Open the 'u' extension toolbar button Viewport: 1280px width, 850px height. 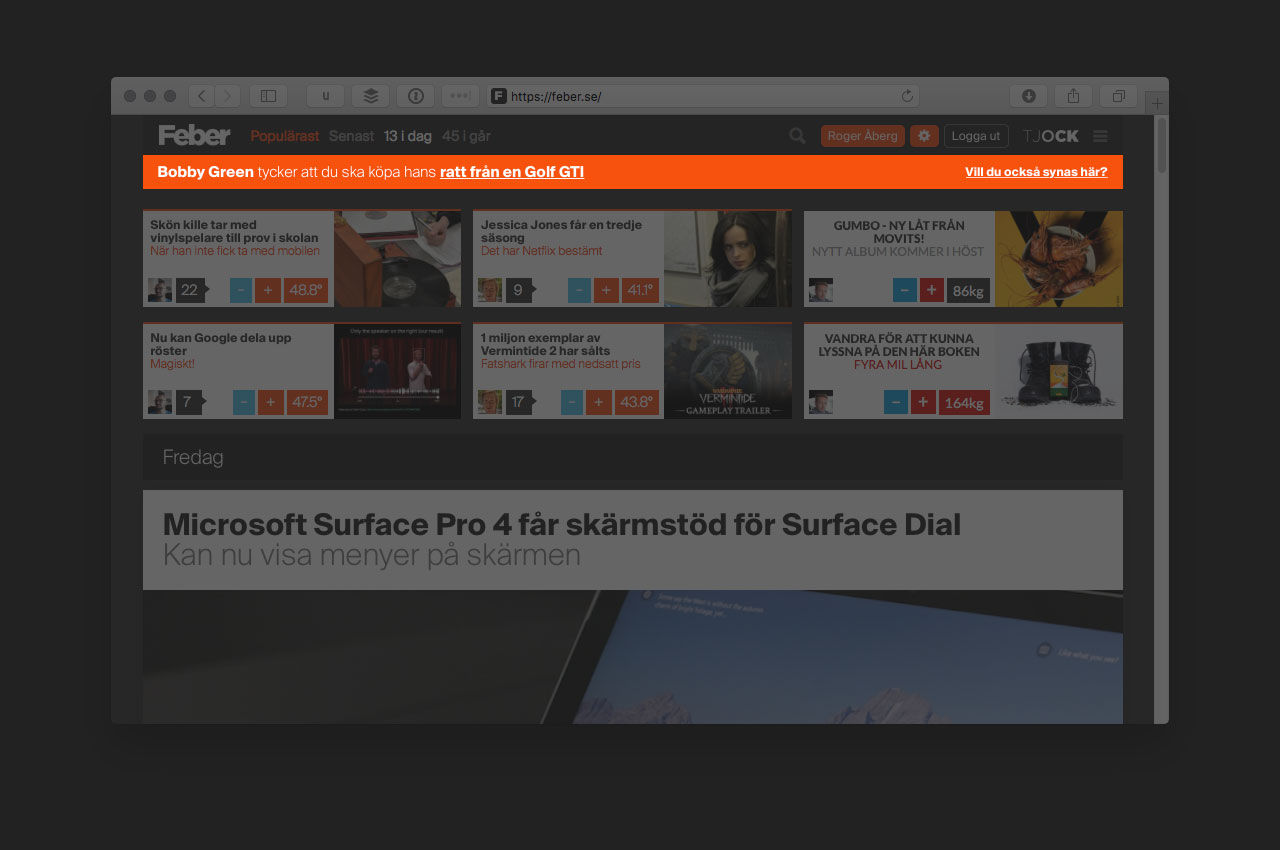point(325,96)
